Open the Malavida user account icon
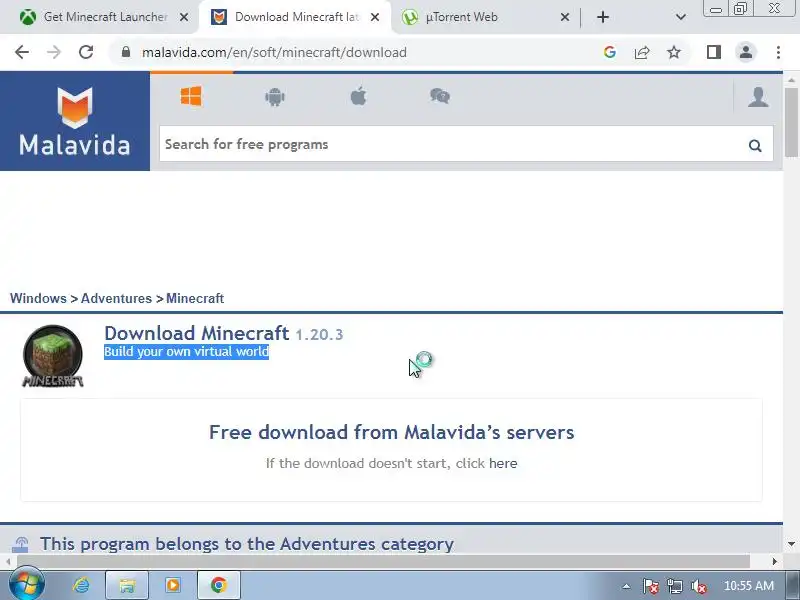 758,97
